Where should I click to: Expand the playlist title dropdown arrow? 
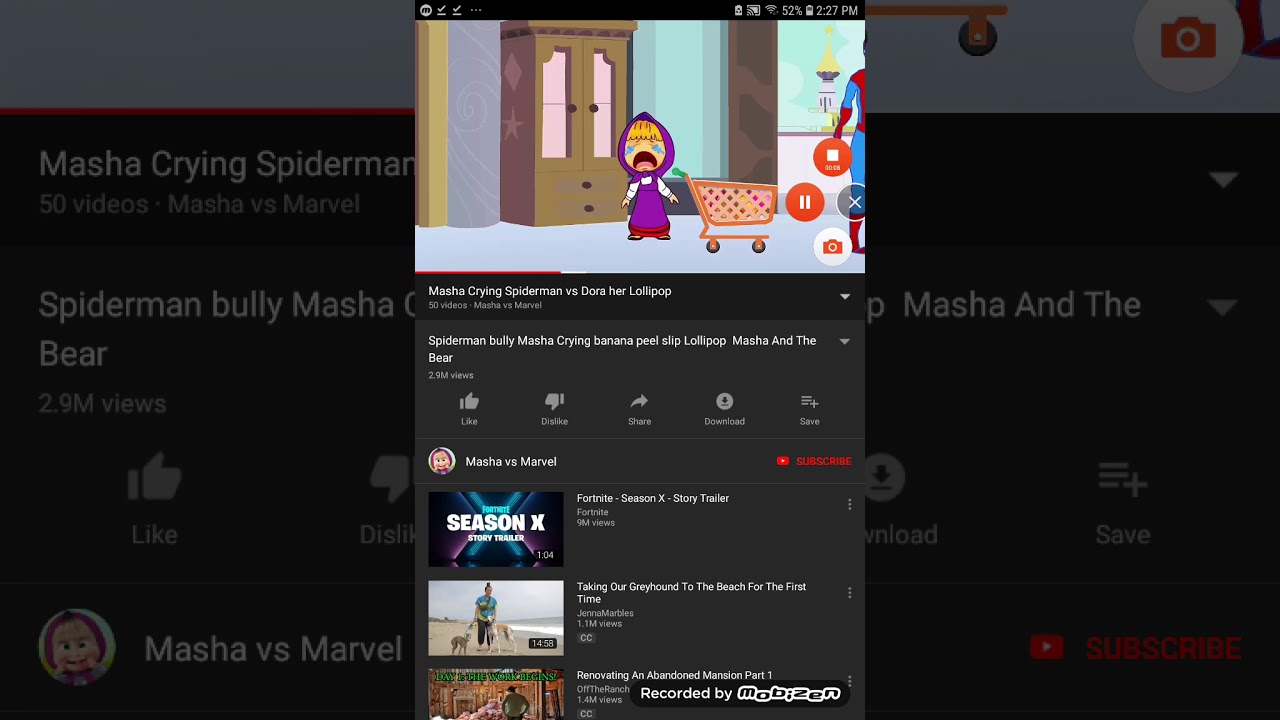(x=845, y=297)
